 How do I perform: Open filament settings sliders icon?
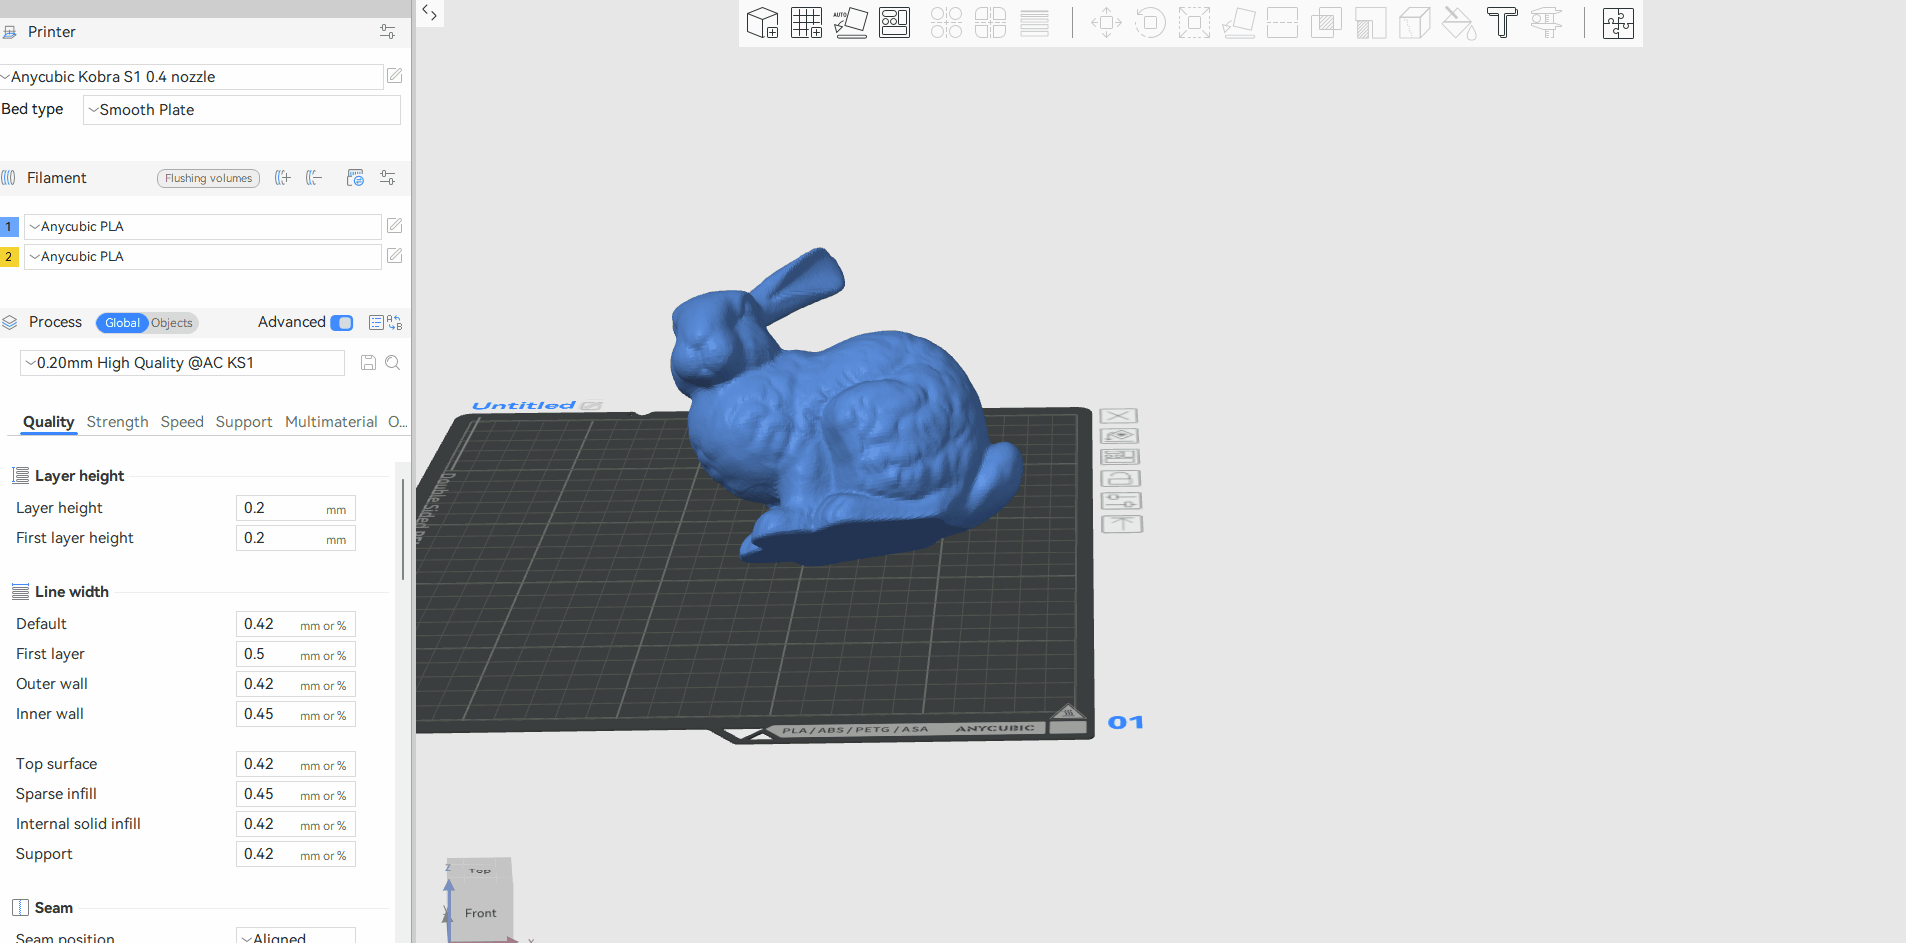(388, 178)
